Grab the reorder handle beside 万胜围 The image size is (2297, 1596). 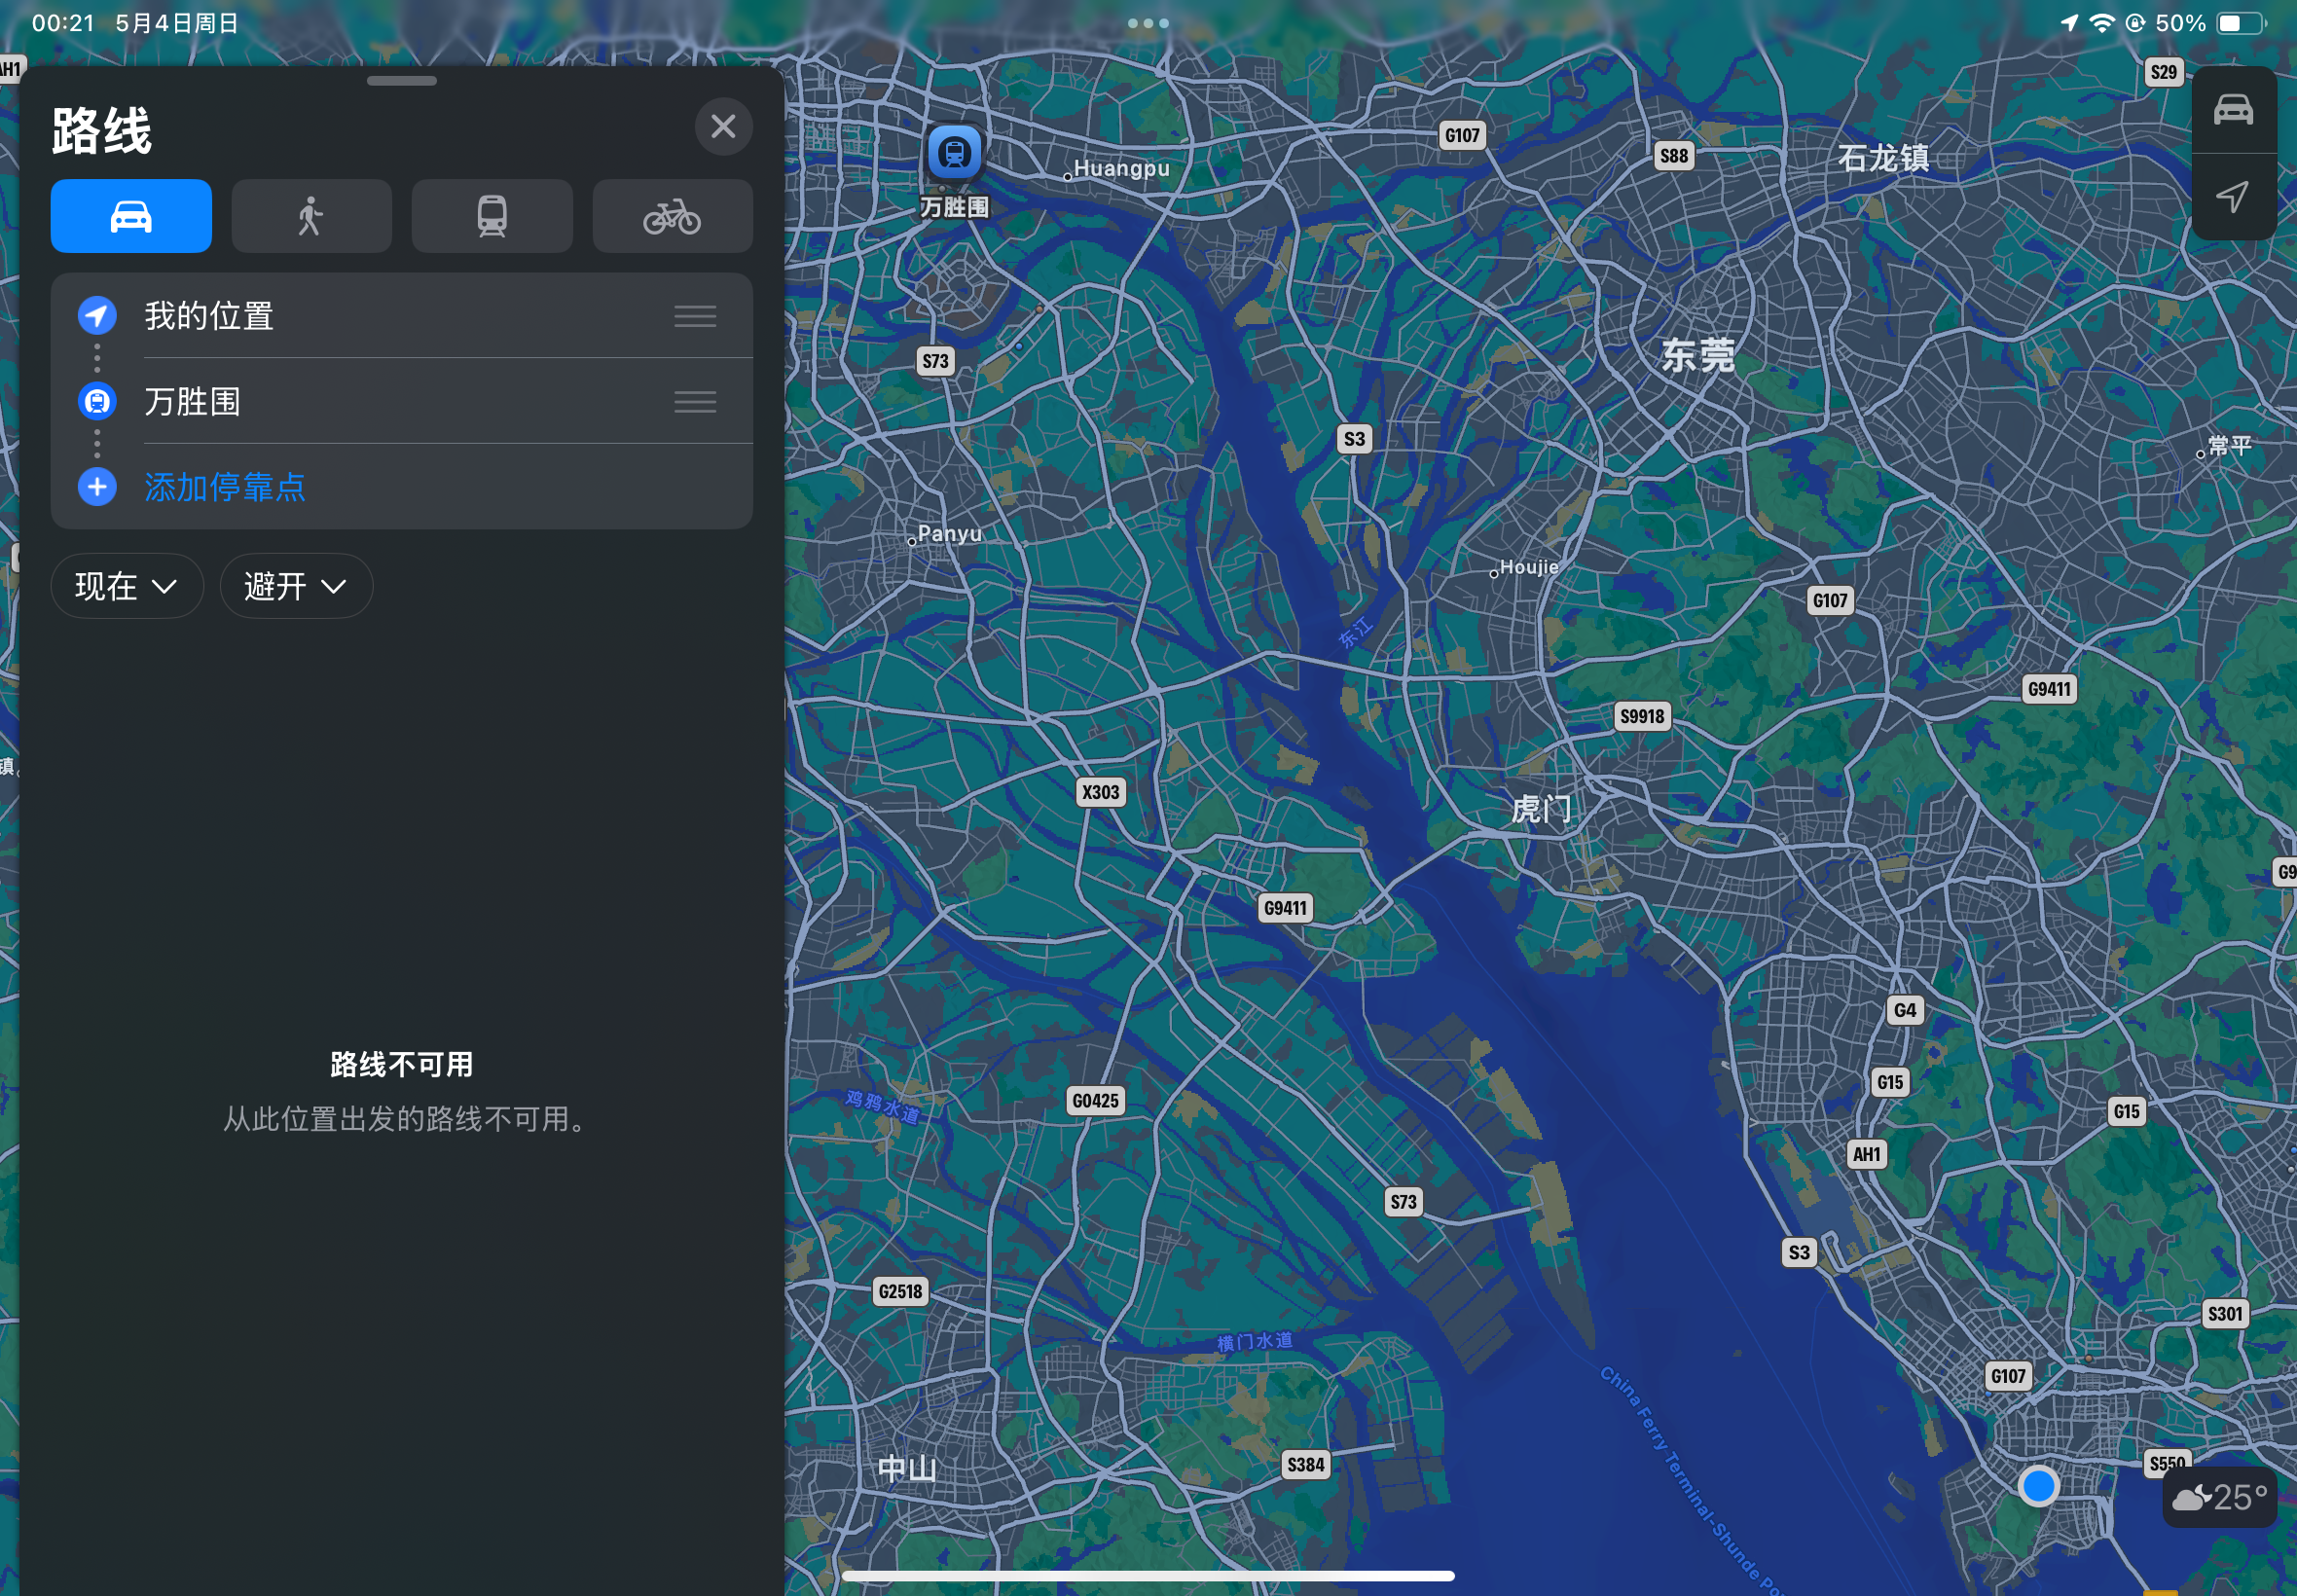[x=694, y=402]
